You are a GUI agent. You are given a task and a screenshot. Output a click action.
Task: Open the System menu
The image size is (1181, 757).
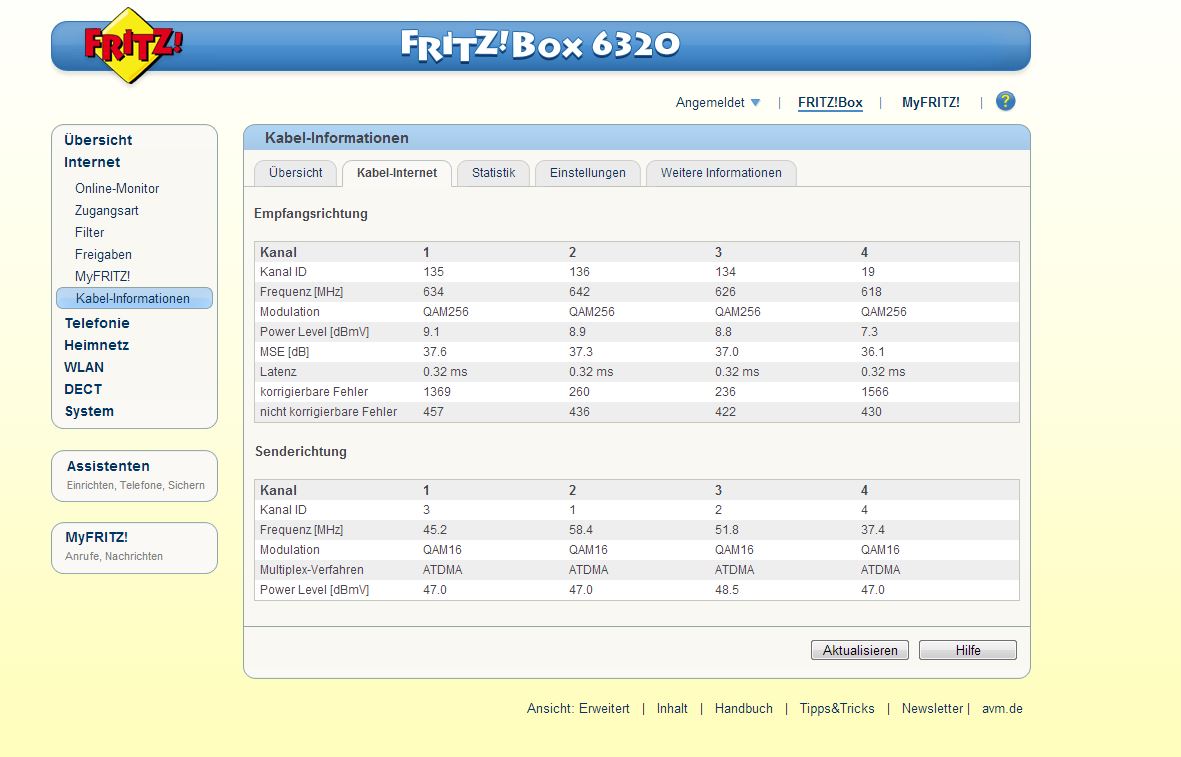tap(89, 411)
